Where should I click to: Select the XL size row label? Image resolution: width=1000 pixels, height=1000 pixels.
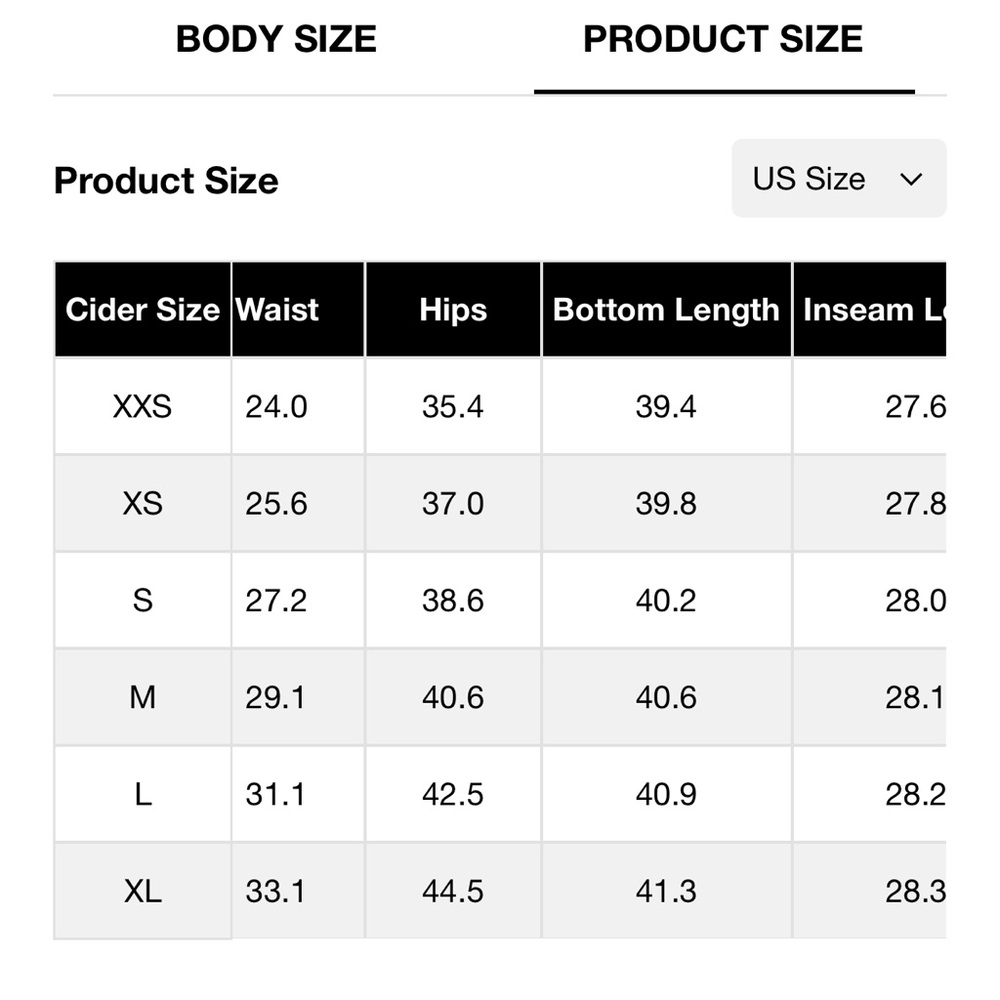coord(142,891)
